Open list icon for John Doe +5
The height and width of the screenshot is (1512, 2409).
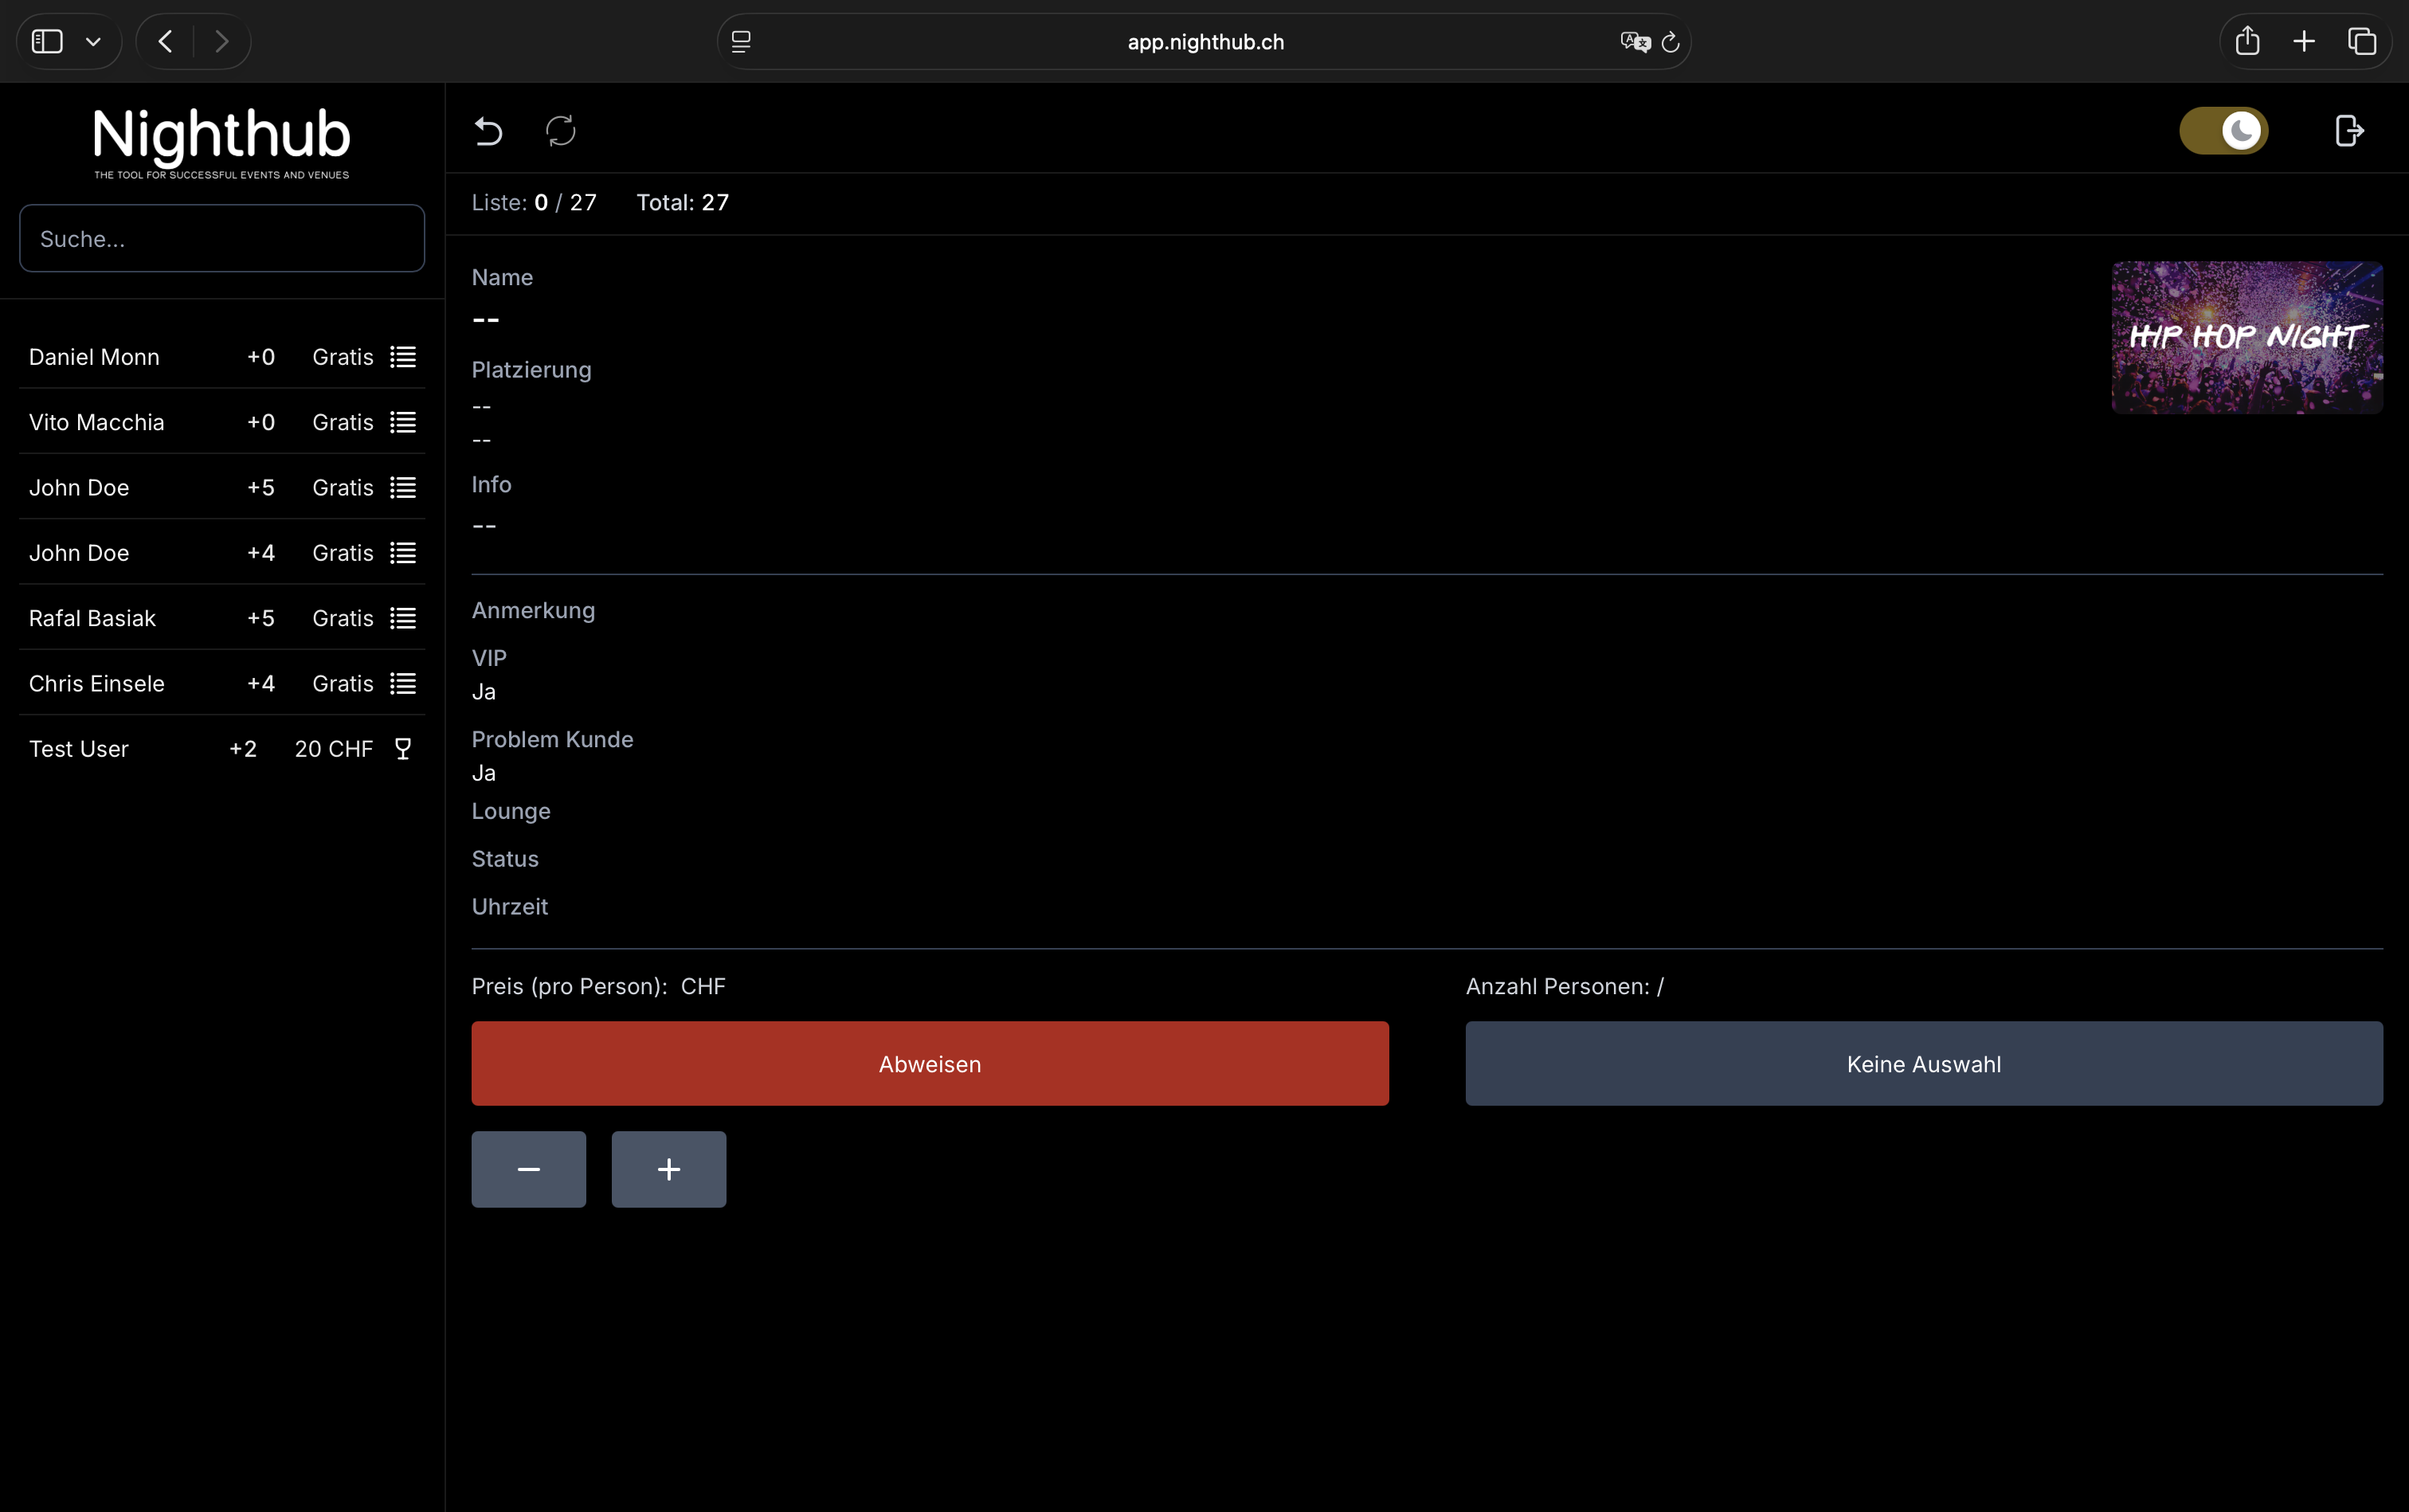pos(403,488)
